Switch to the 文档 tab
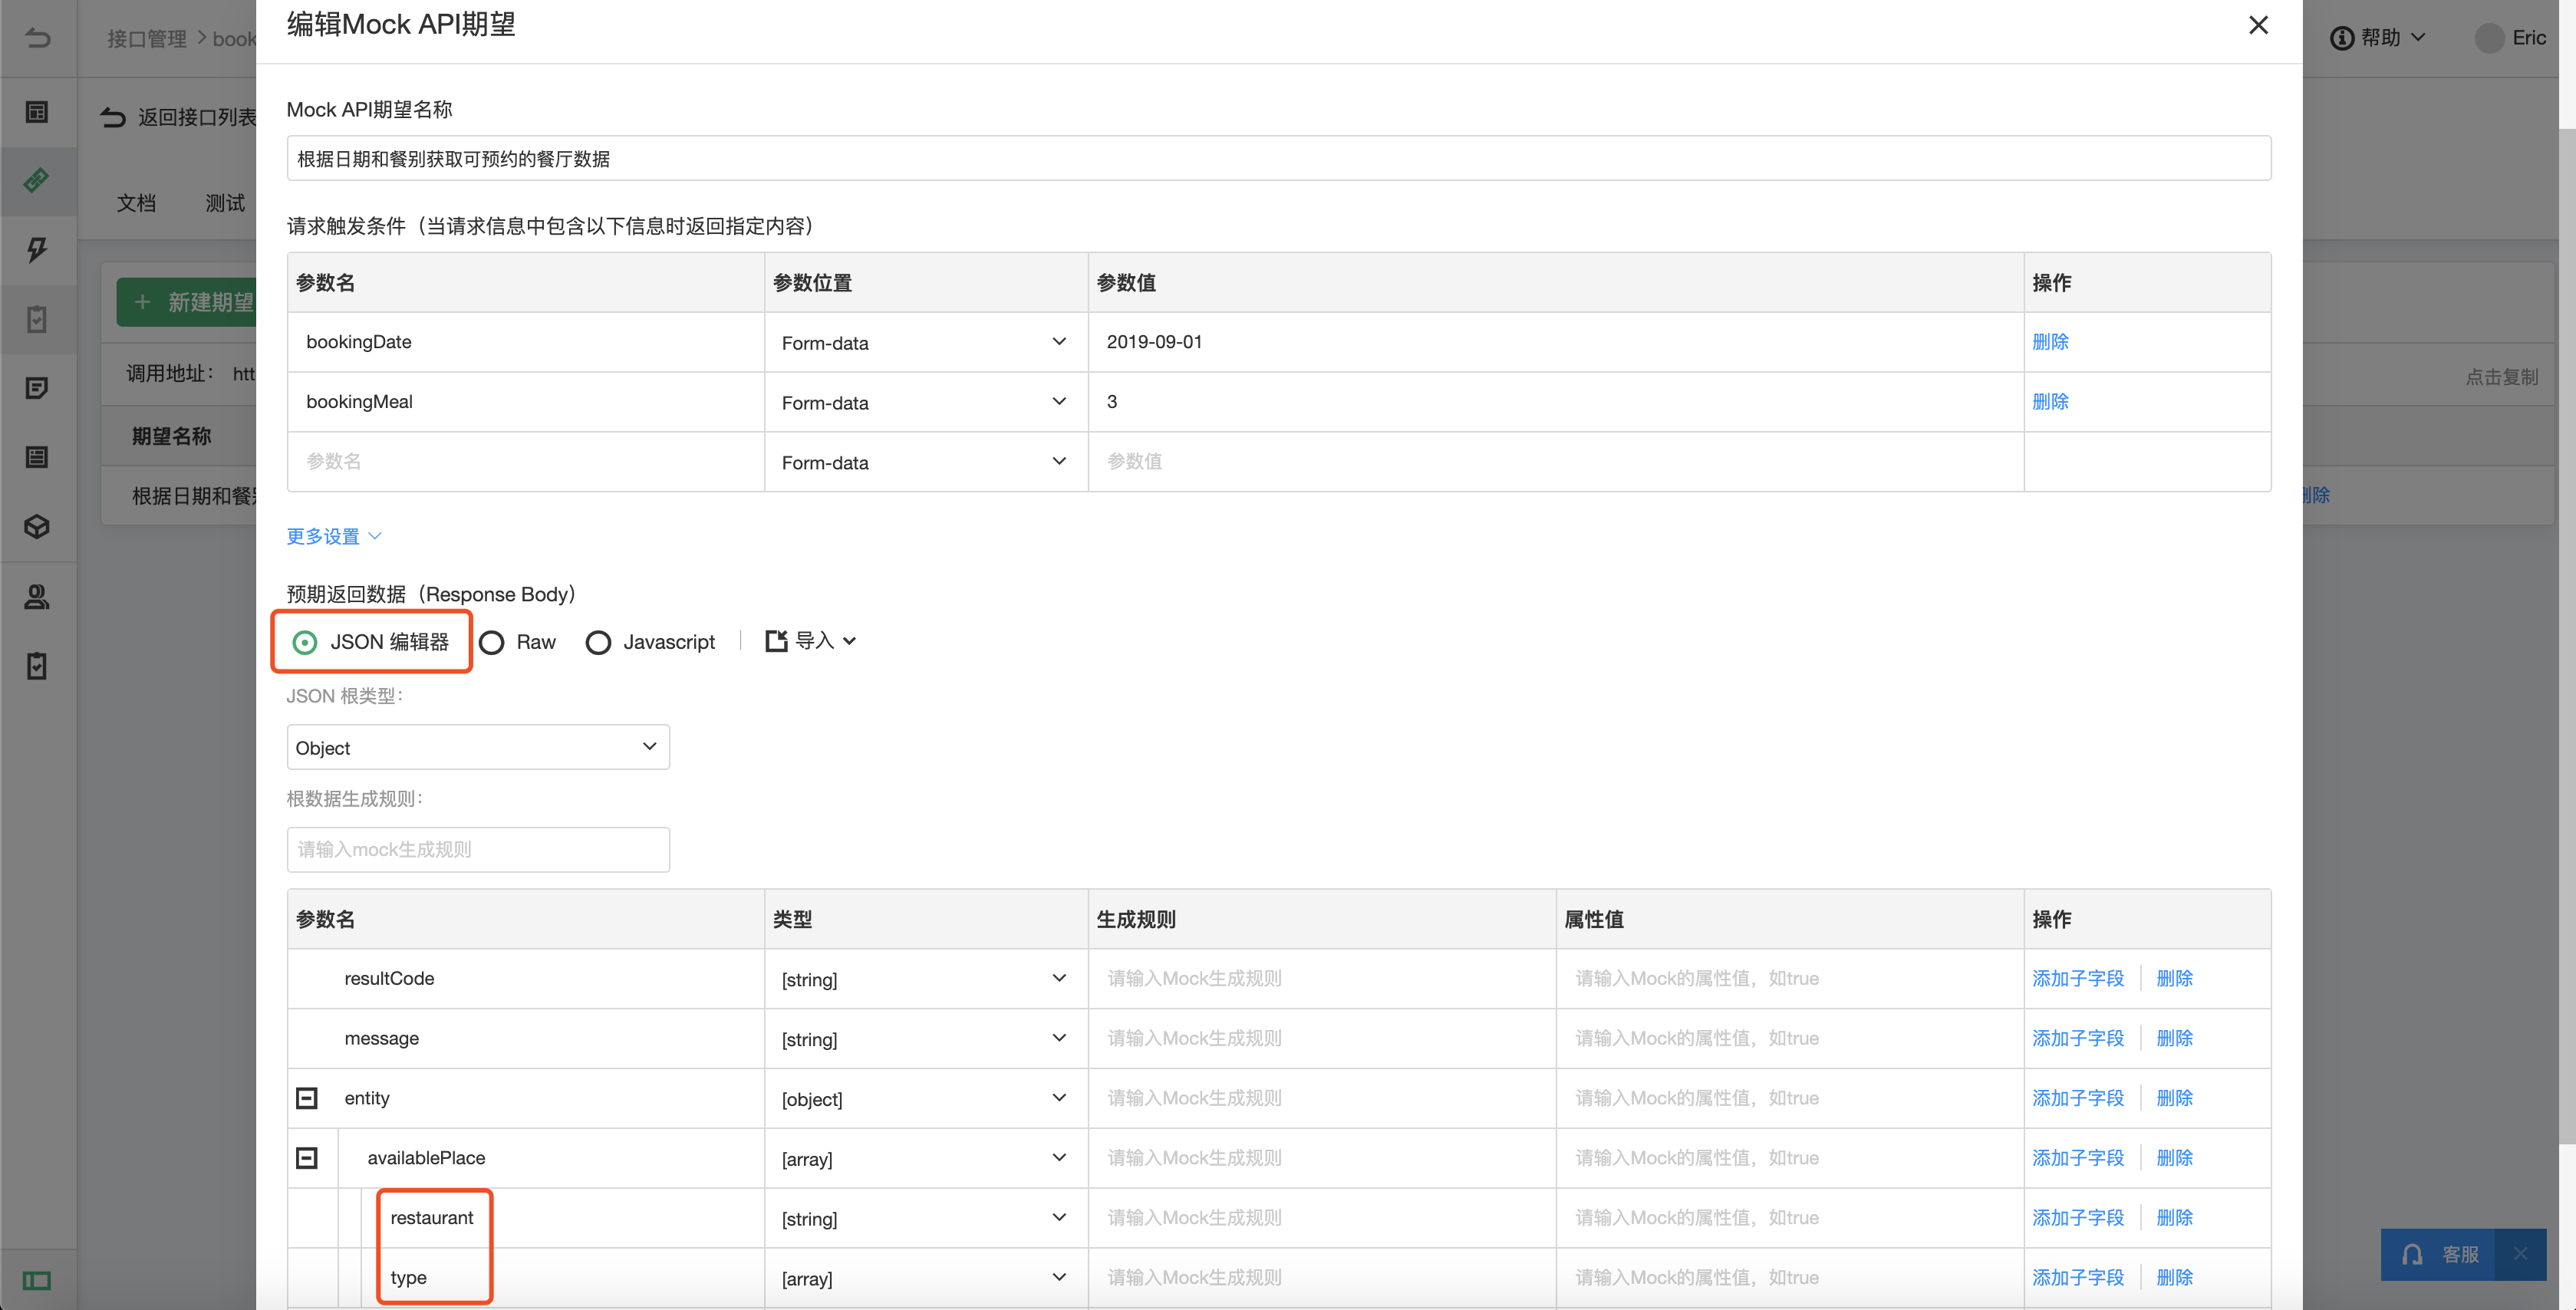 pos(137,203)
